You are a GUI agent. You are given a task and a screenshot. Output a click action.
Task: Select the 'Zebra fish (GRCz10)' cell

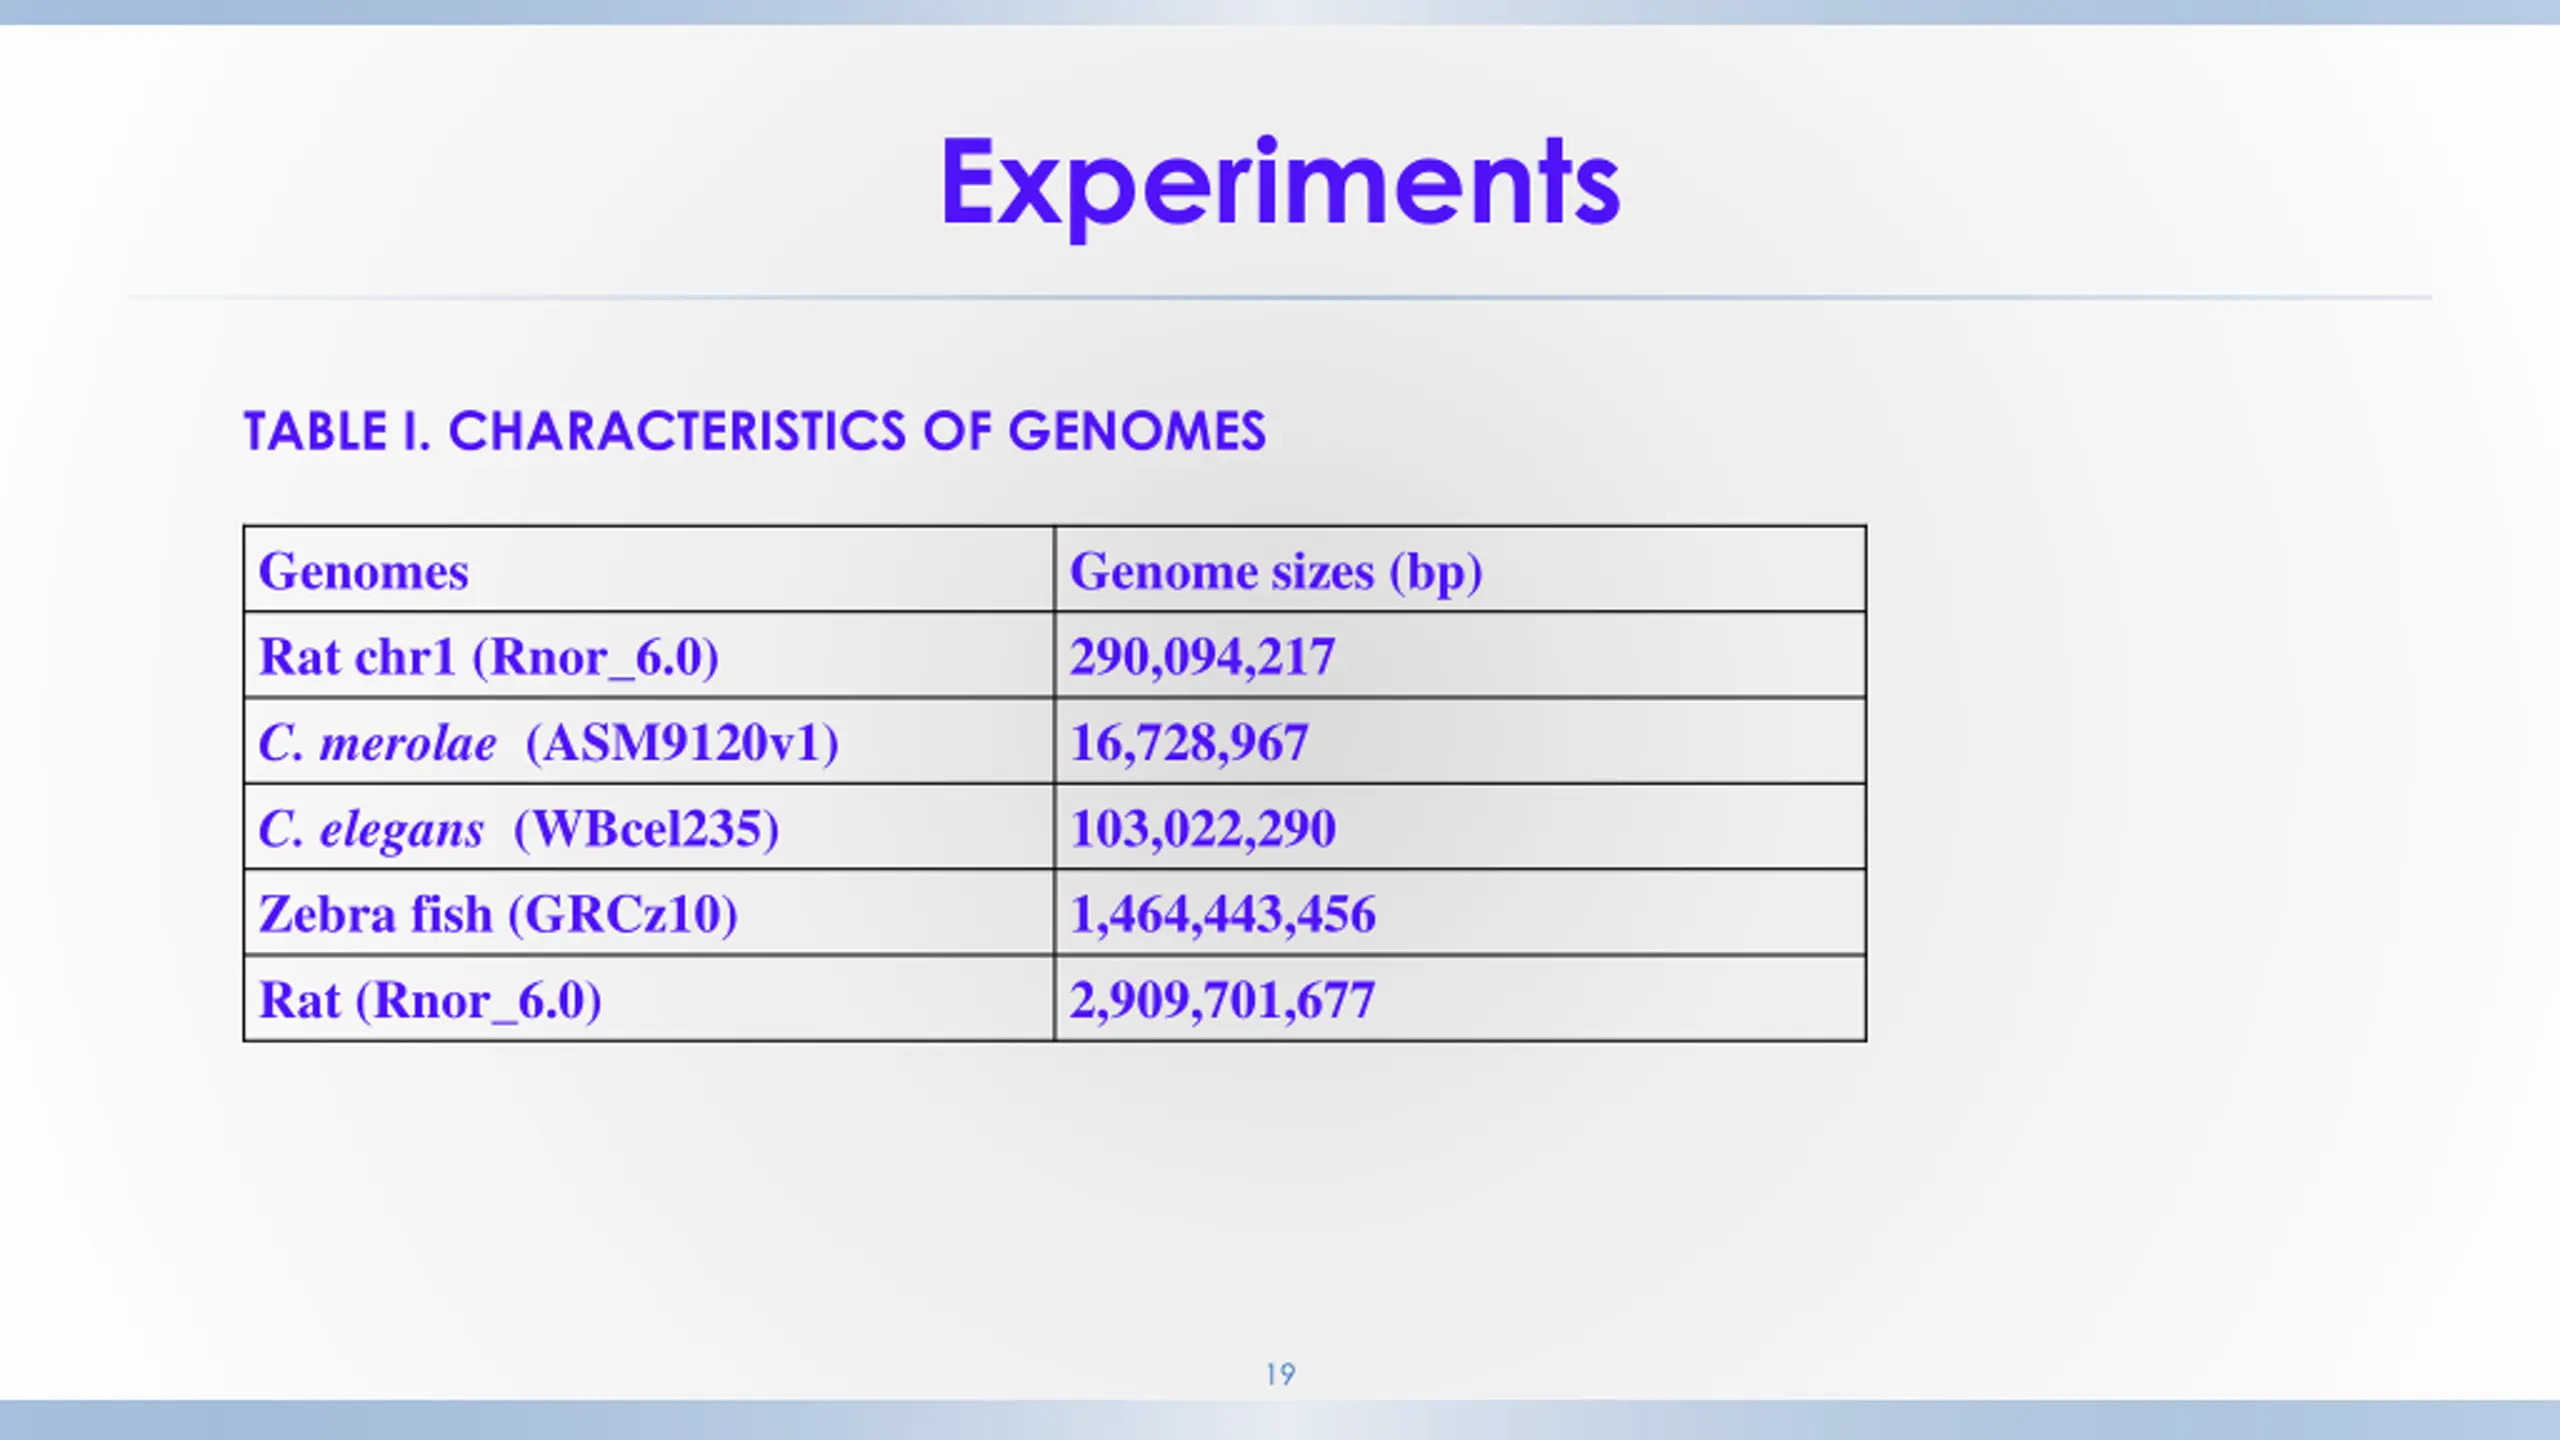coord(649,912)
